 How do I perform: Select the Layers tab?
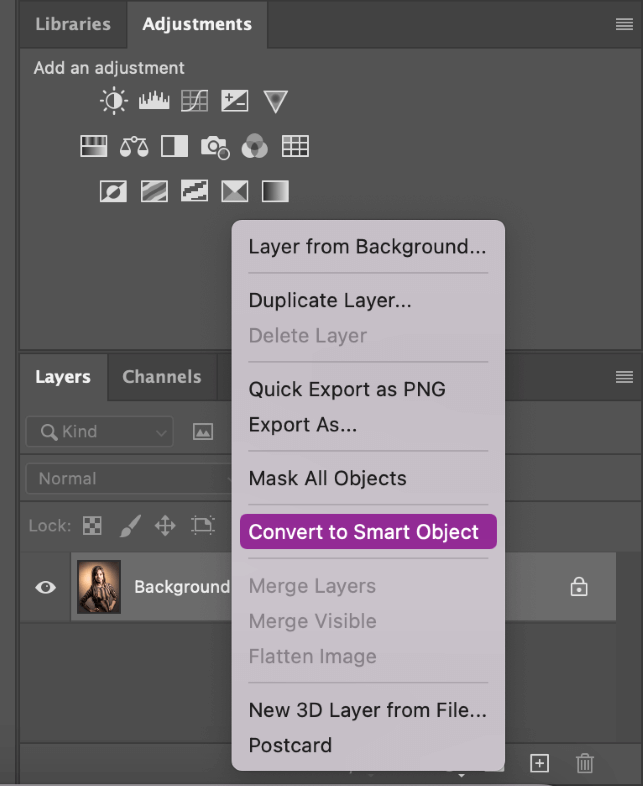pos(63,376)
